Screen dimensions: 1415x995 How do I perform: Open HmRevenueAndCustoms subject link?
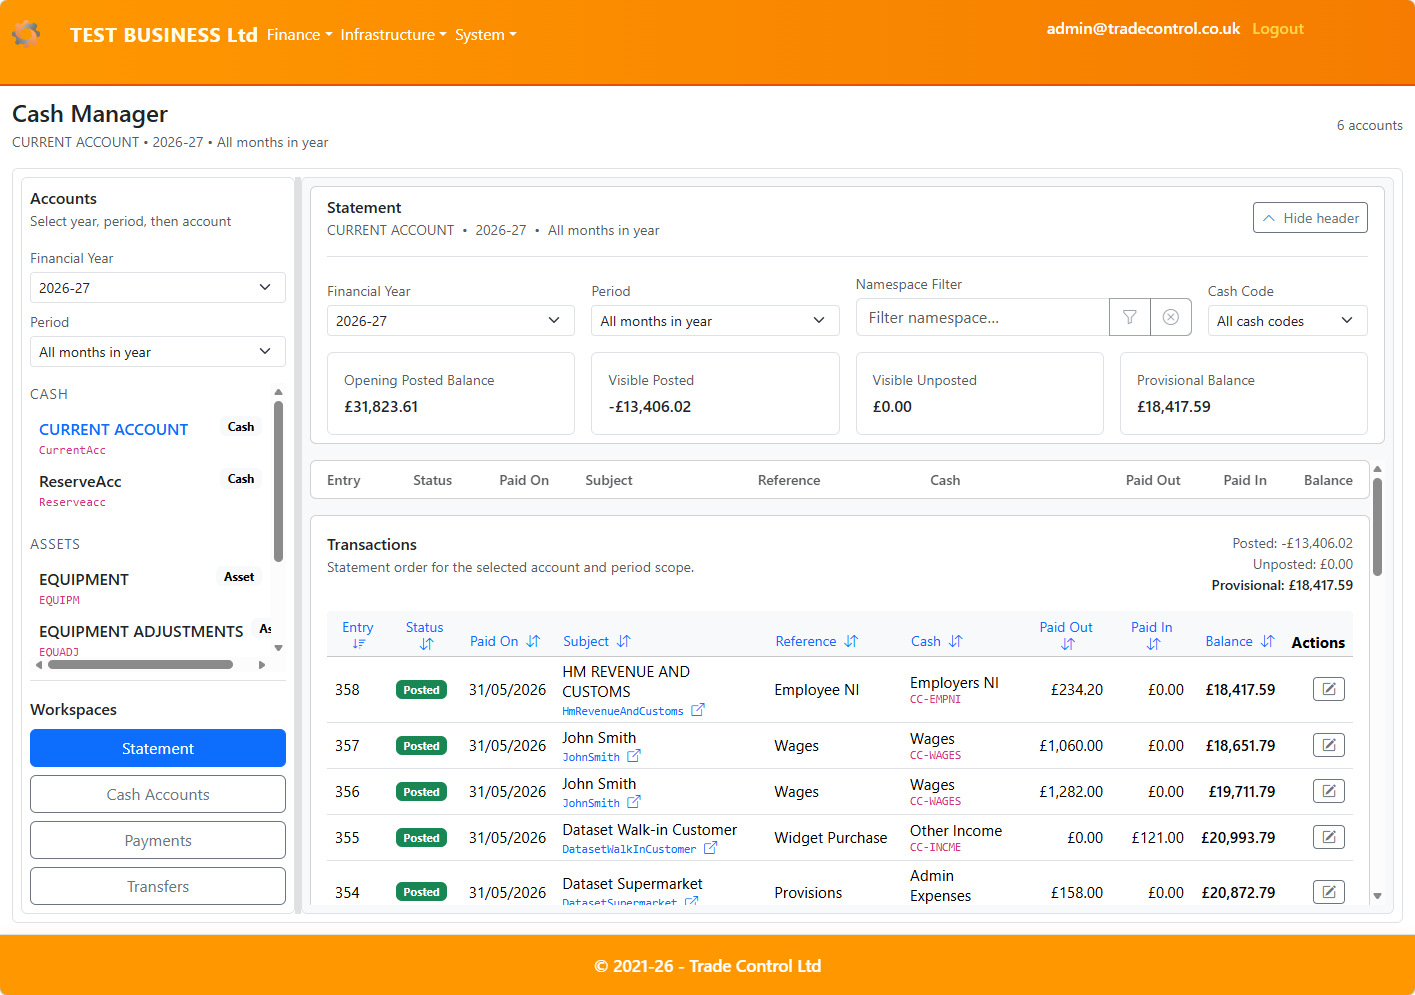[x=623, y=711]
